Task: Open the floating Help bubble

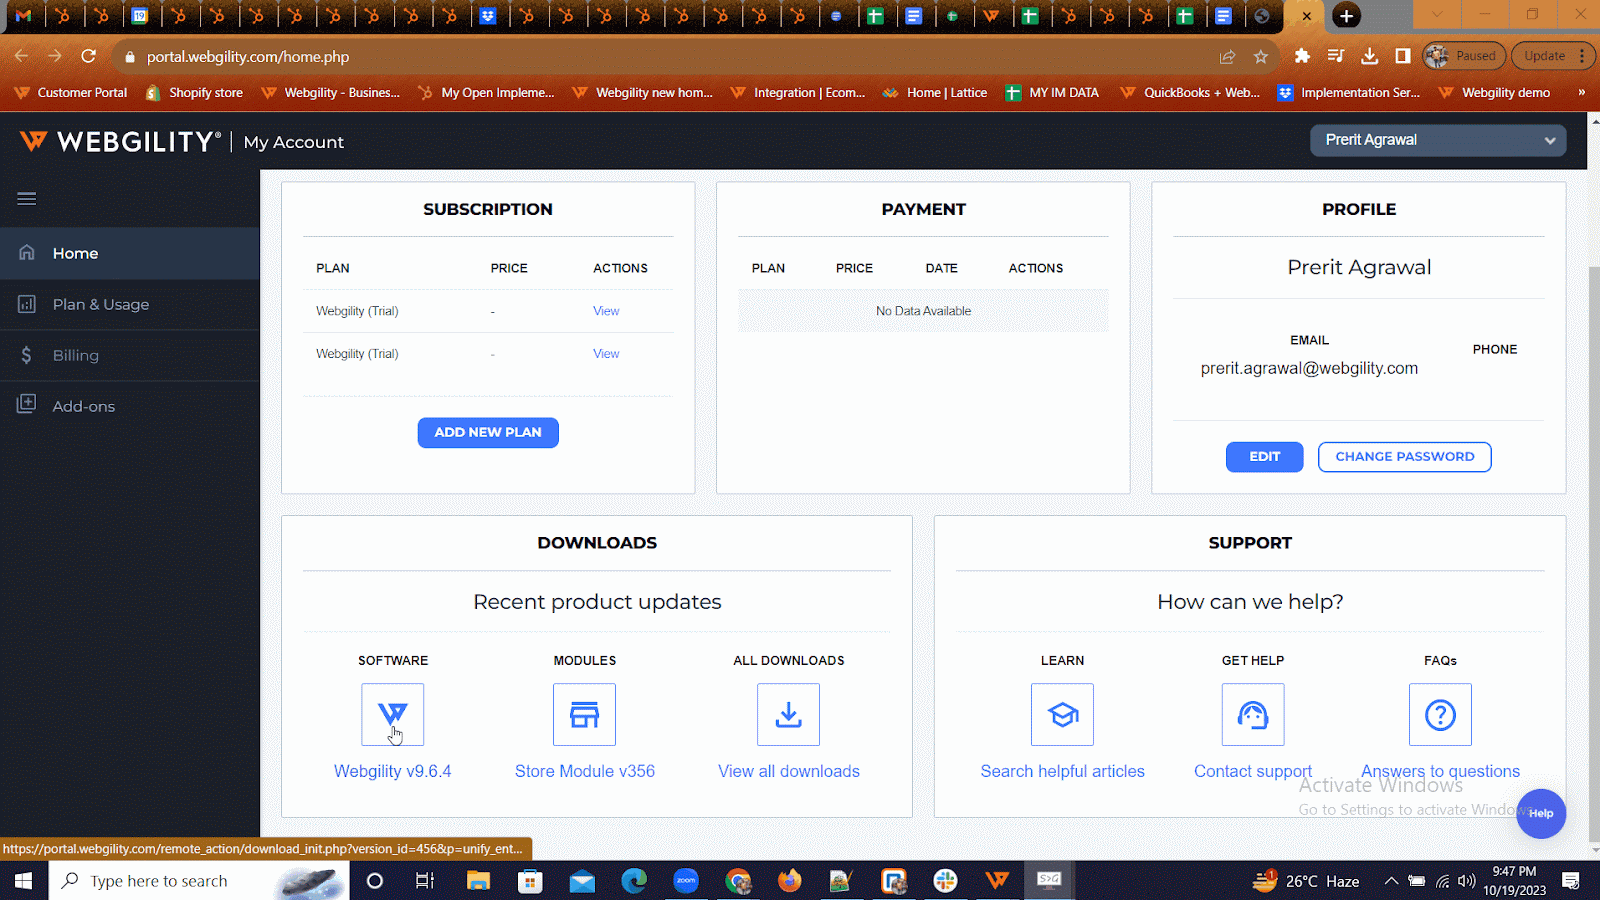Action: click(1541, 813)
